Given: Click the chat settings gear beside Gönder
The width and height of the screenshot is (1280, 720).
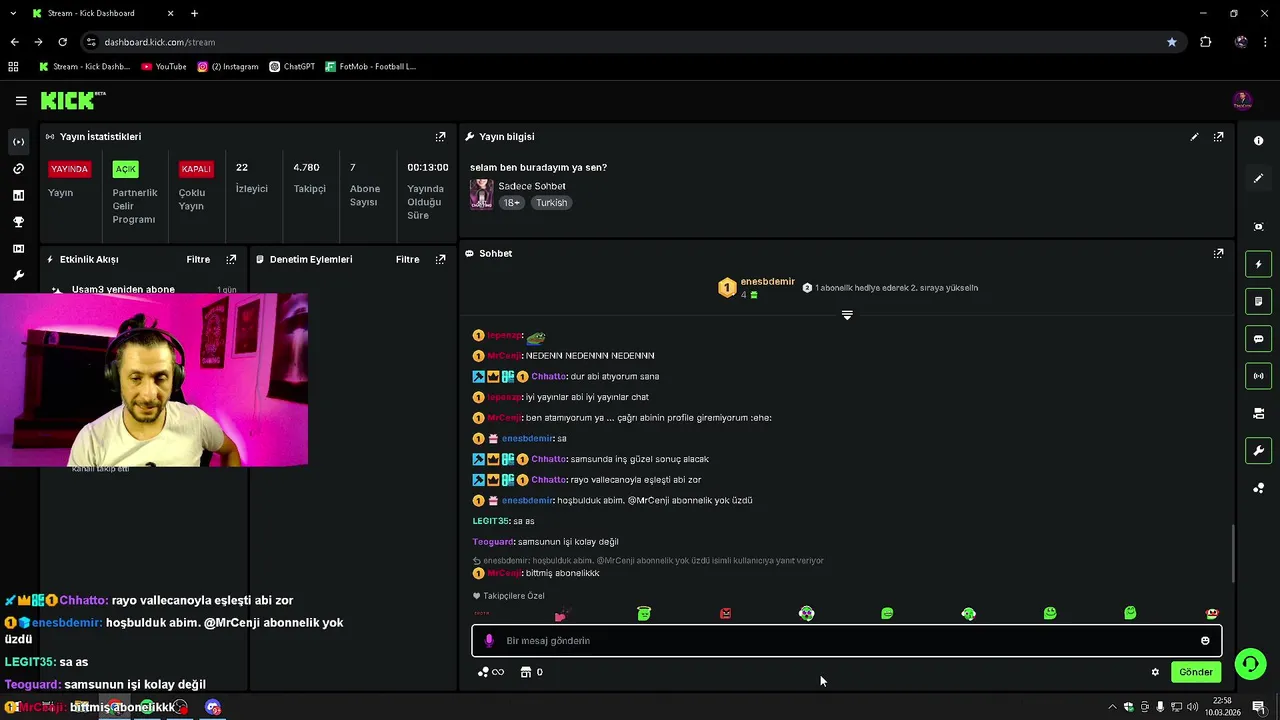Looking at the screenshot, I should pyautogui.click(x=1155, y=672).
